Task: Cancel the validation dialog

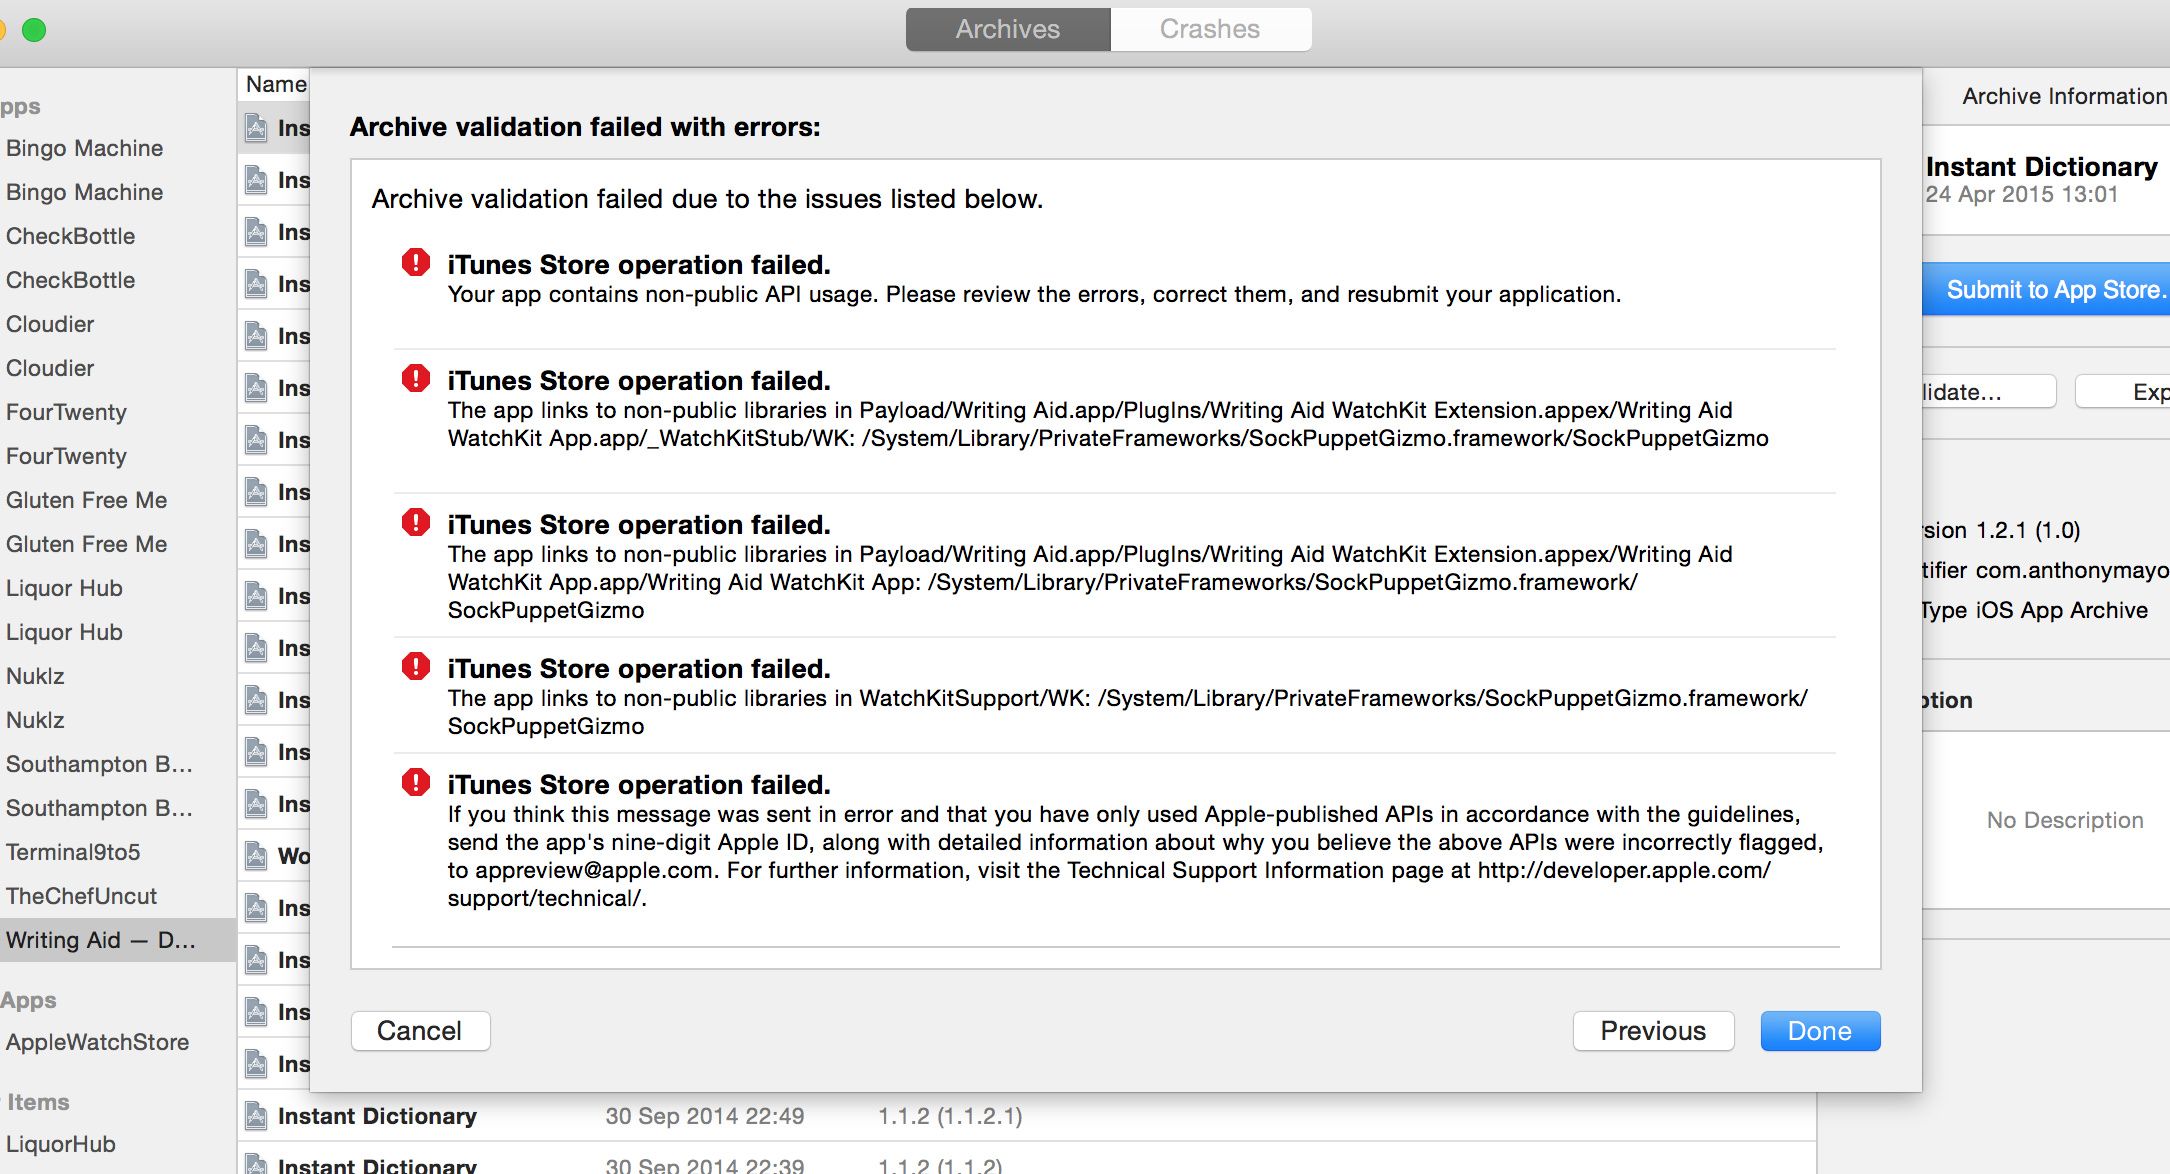Action: click(420, 1031)
